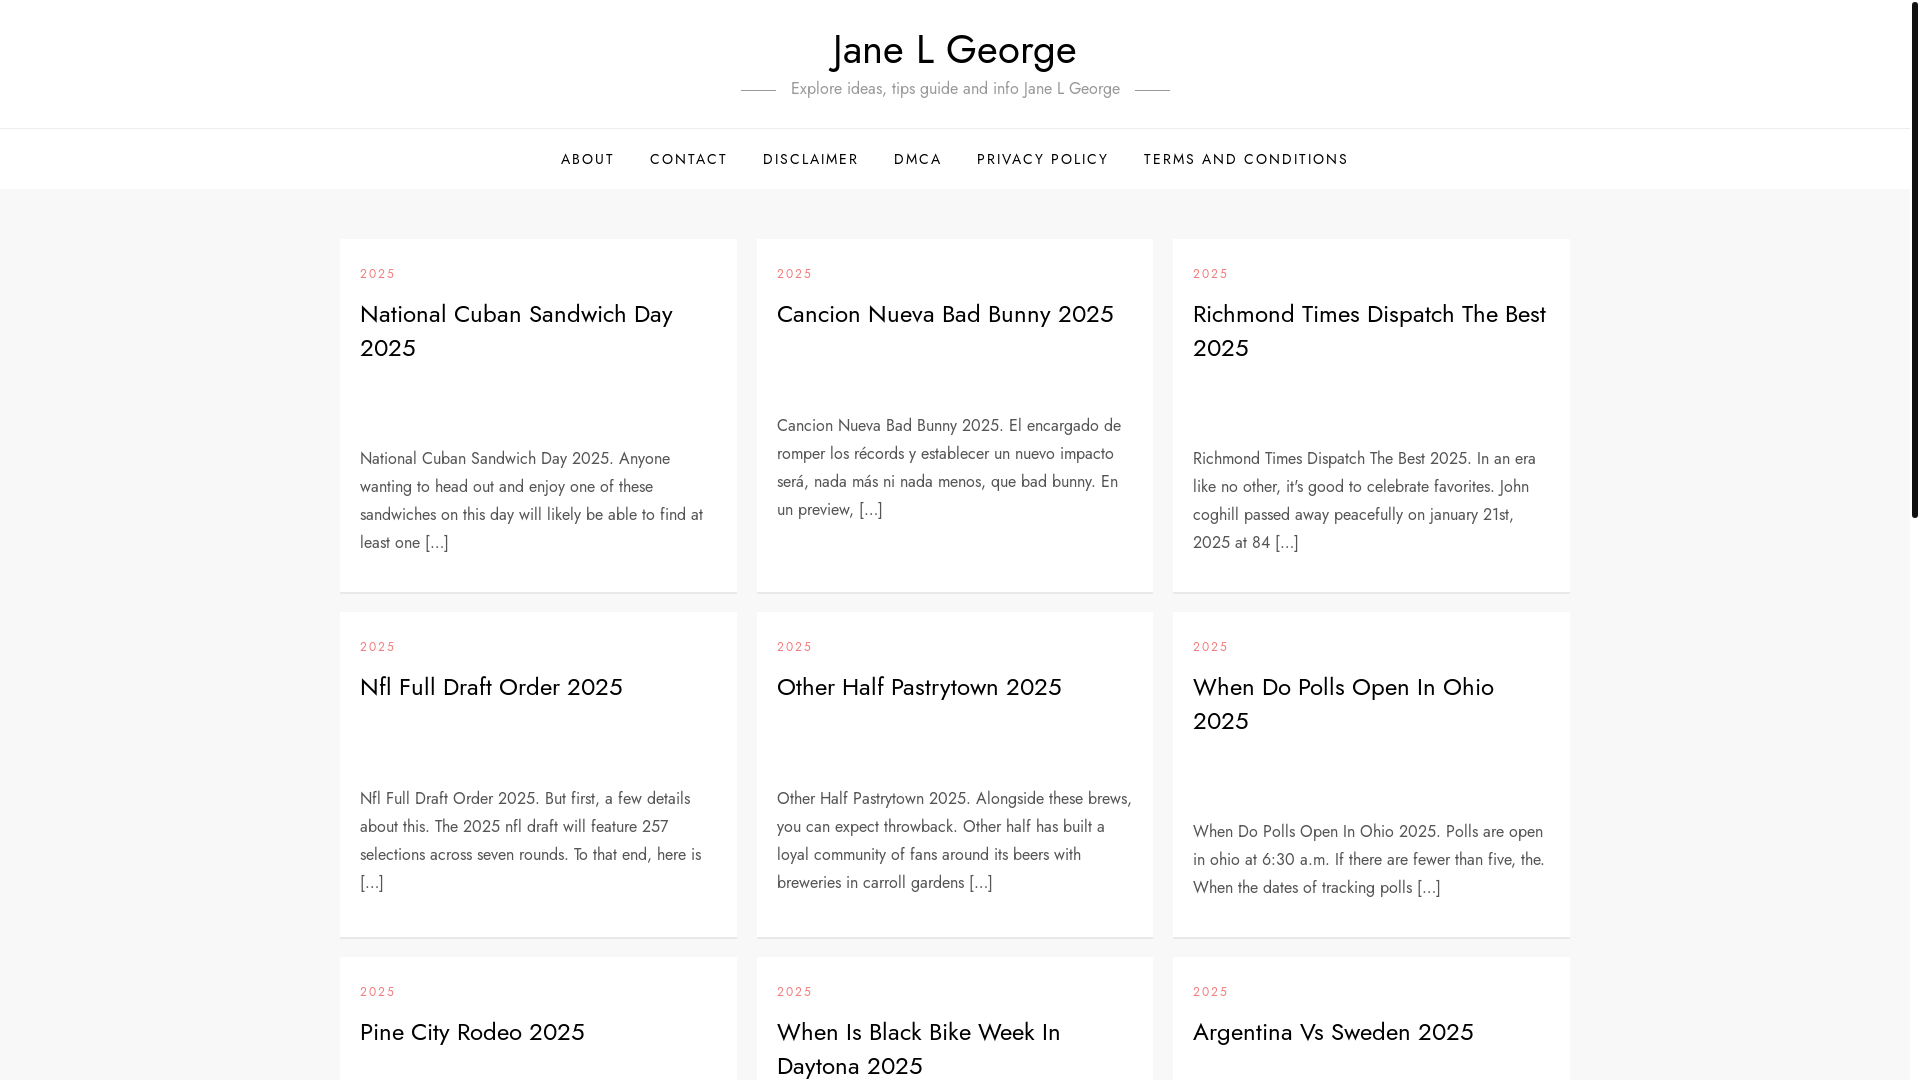Click 2025 category above Other Half Pastrytown
Image resolution: width=1920 pixels, height=1080 pixels.
tap(794, 647)
